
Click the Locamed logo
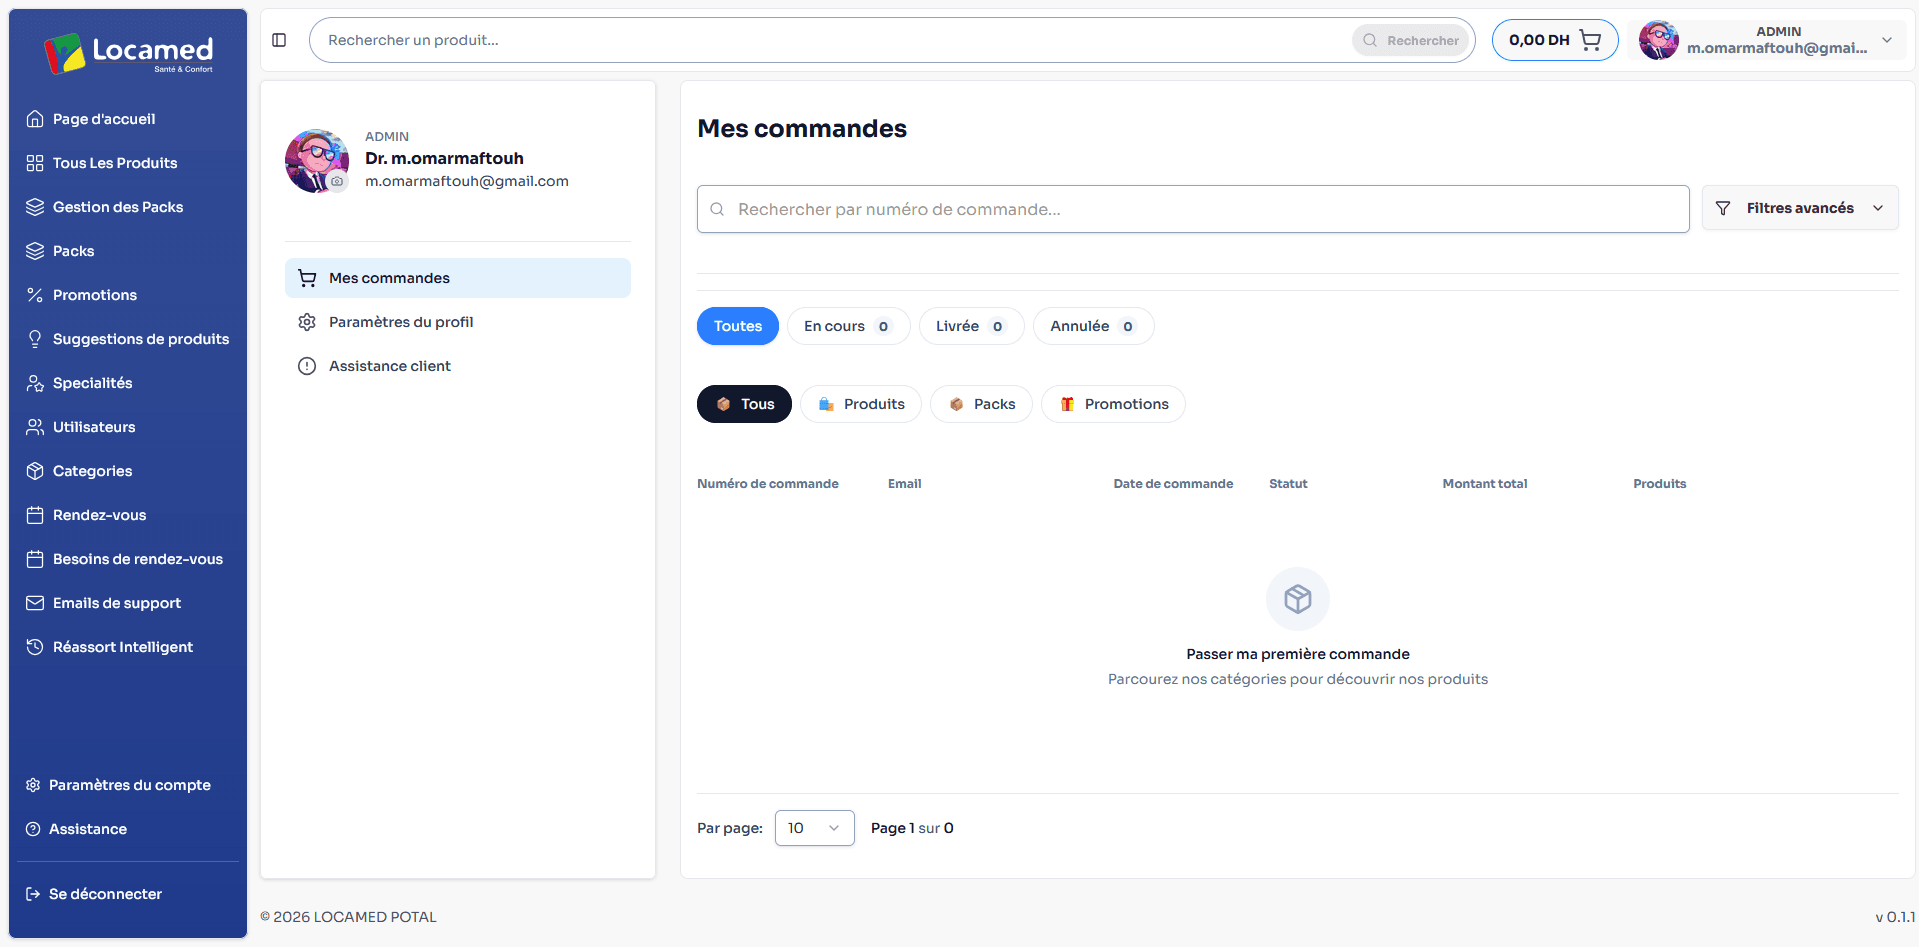[128, 53]
